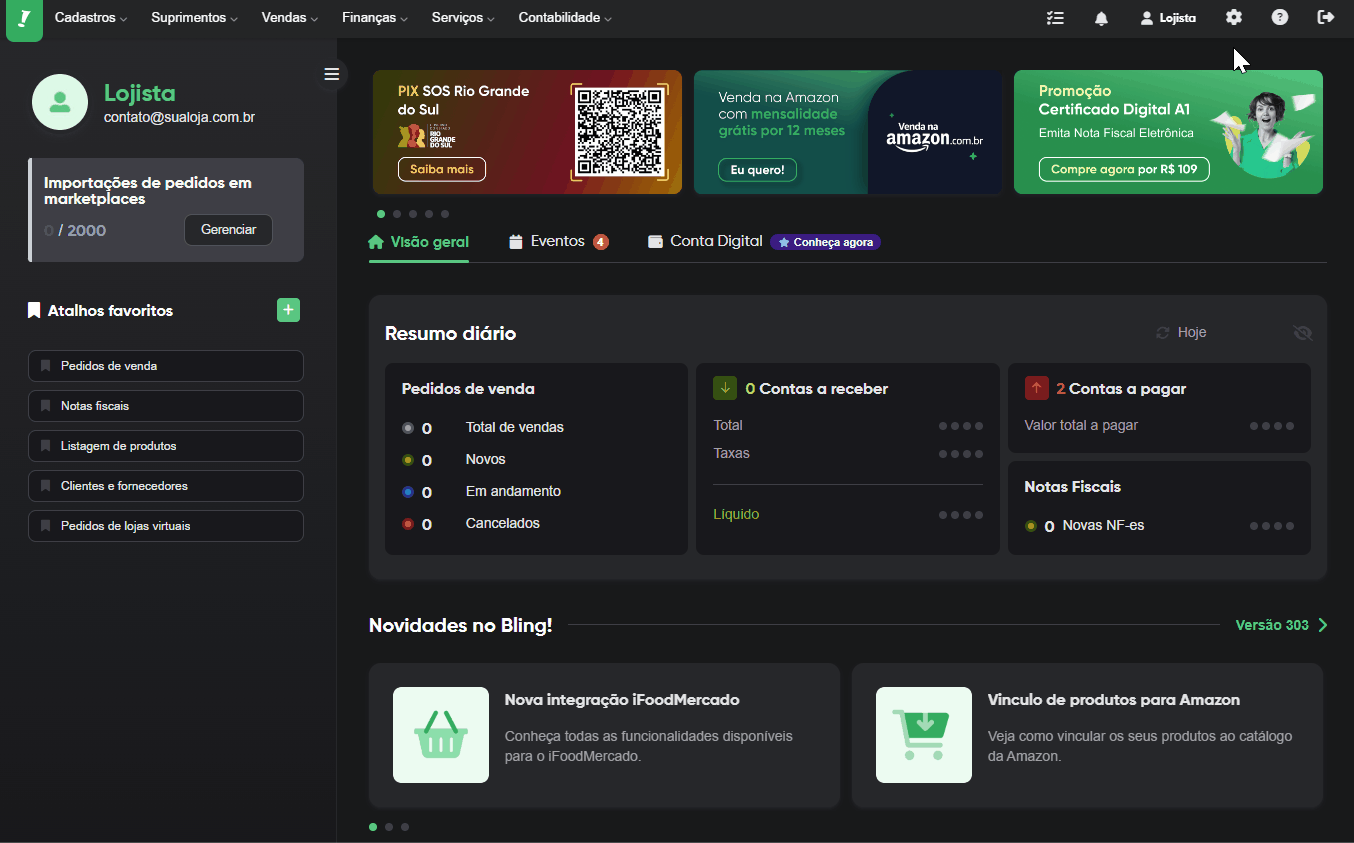Click the bookmark icon on Pedidos de venda shortcut
Image resolution: width=1354 pixels, height=843 pixels.
tap(46, 366)
